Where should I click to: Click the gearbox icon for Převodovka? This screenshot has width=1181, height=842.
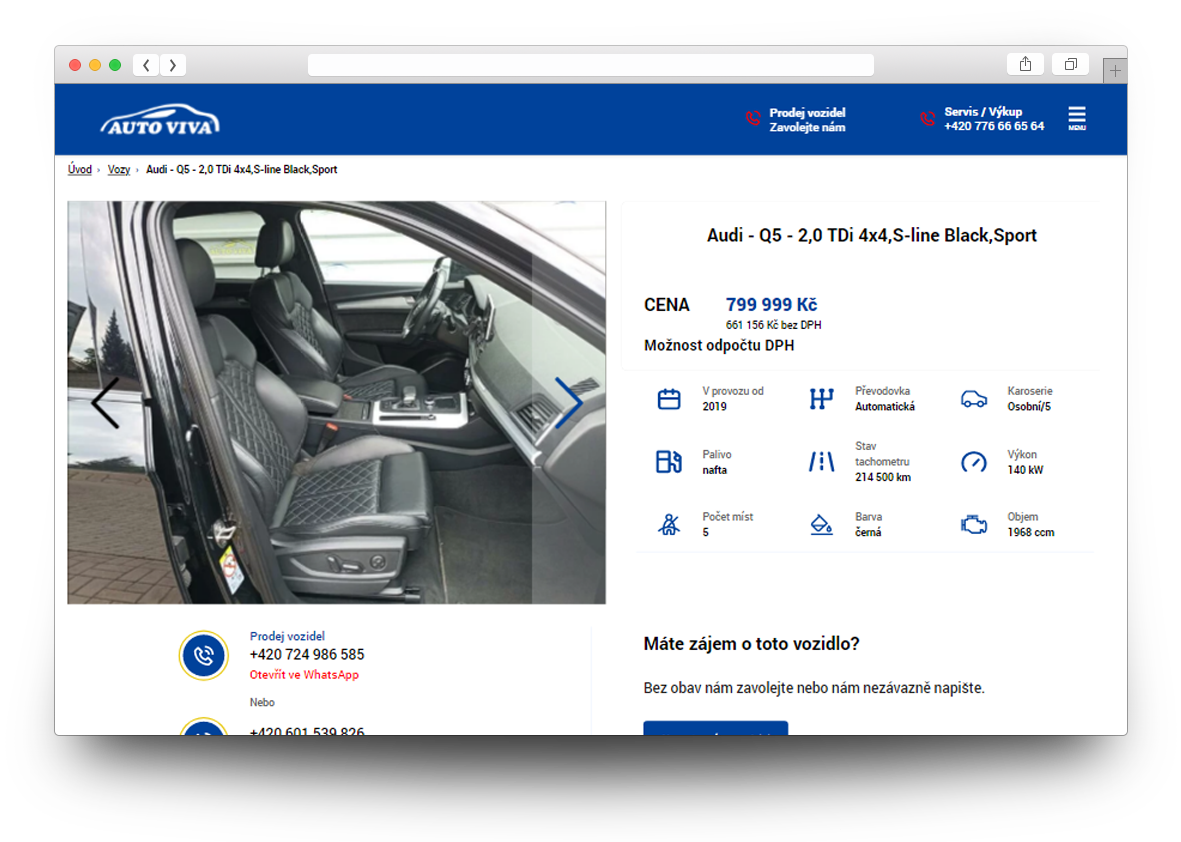point(821,398)
